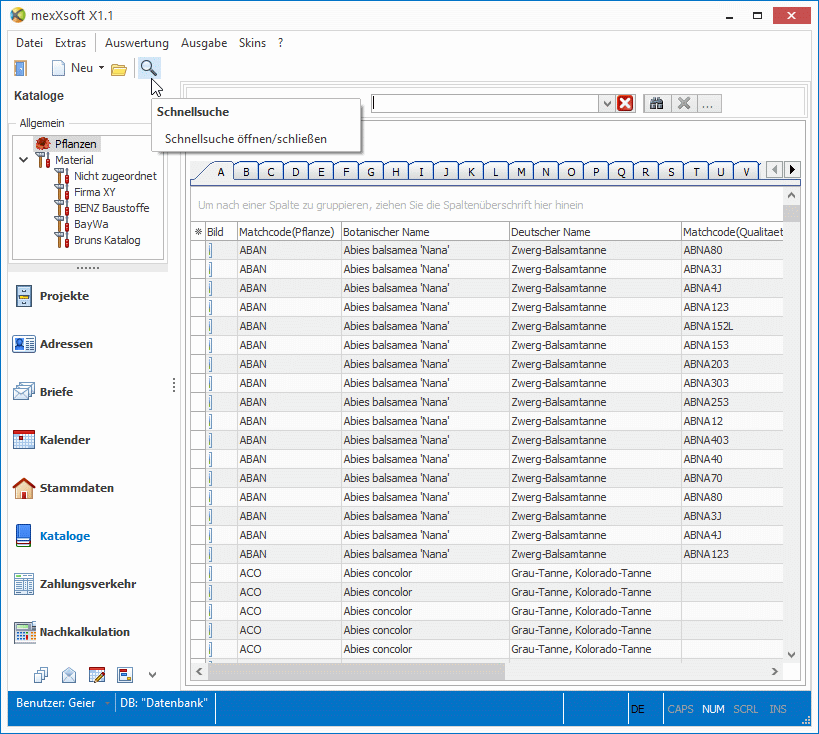The height and width of the screenshot is (734, 819).
Task: Select BayWa catalog
Action: 91,224
